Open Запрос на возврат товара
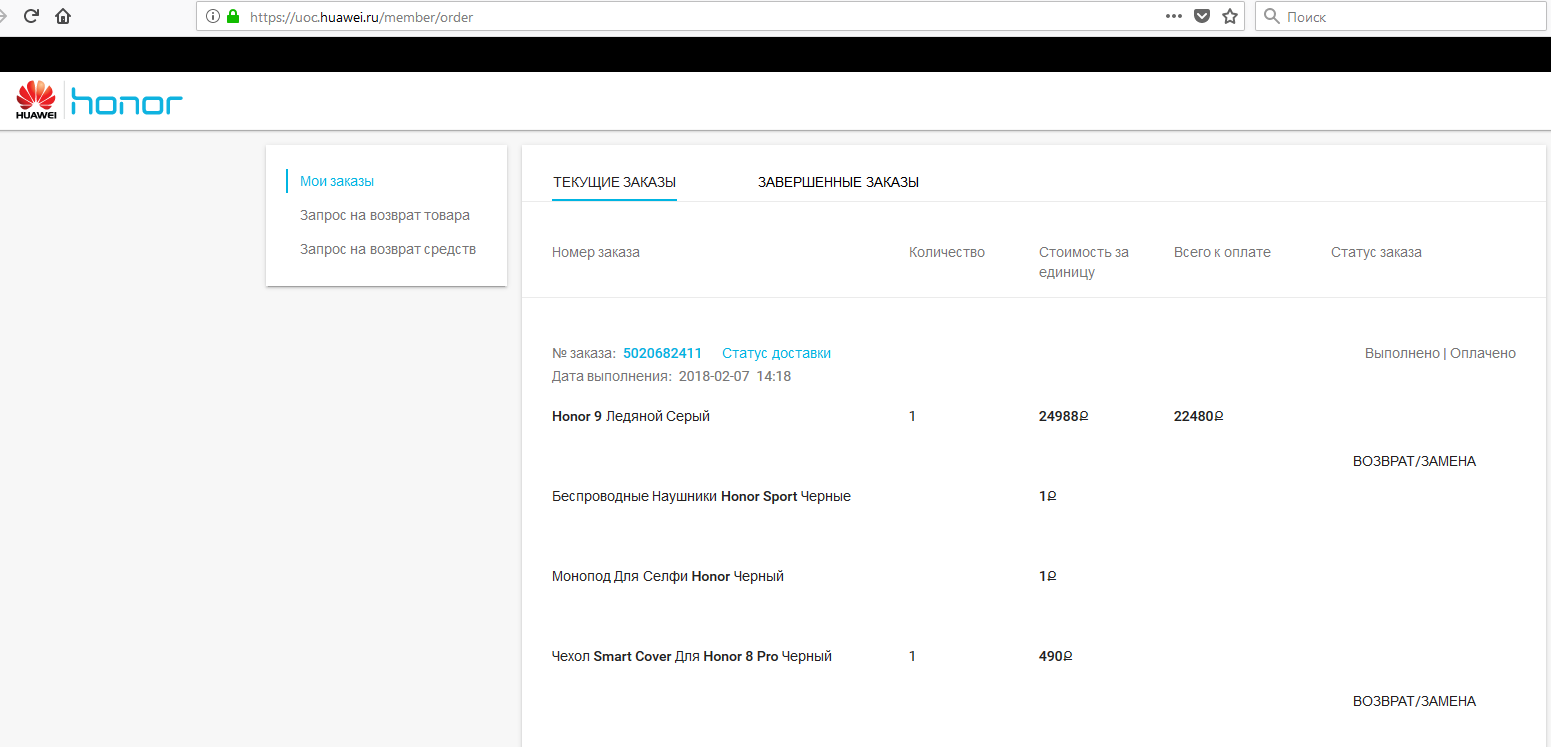 [384, 215]
